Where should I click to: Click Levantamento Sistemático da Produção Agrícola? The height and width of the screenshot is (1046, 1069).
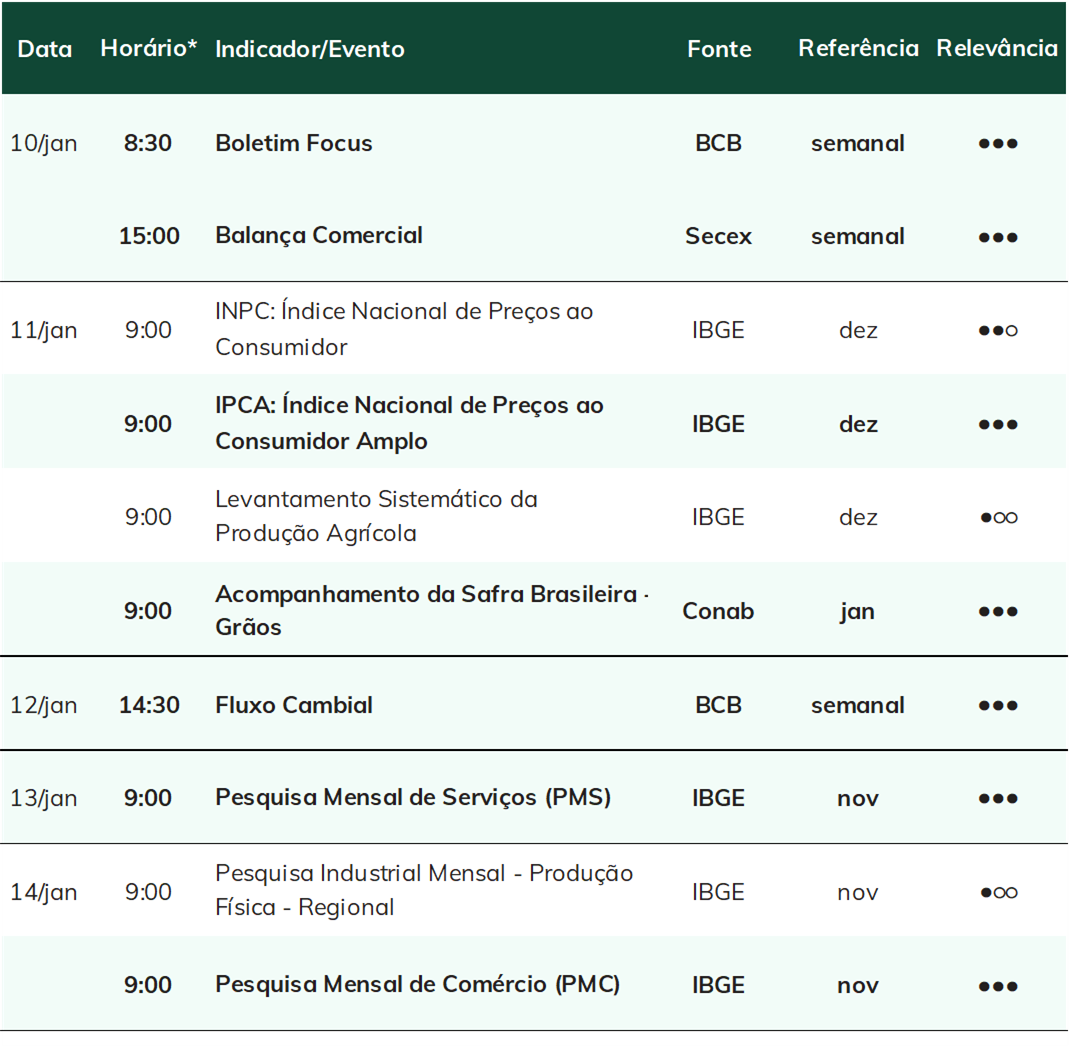(x=376, y=516)
